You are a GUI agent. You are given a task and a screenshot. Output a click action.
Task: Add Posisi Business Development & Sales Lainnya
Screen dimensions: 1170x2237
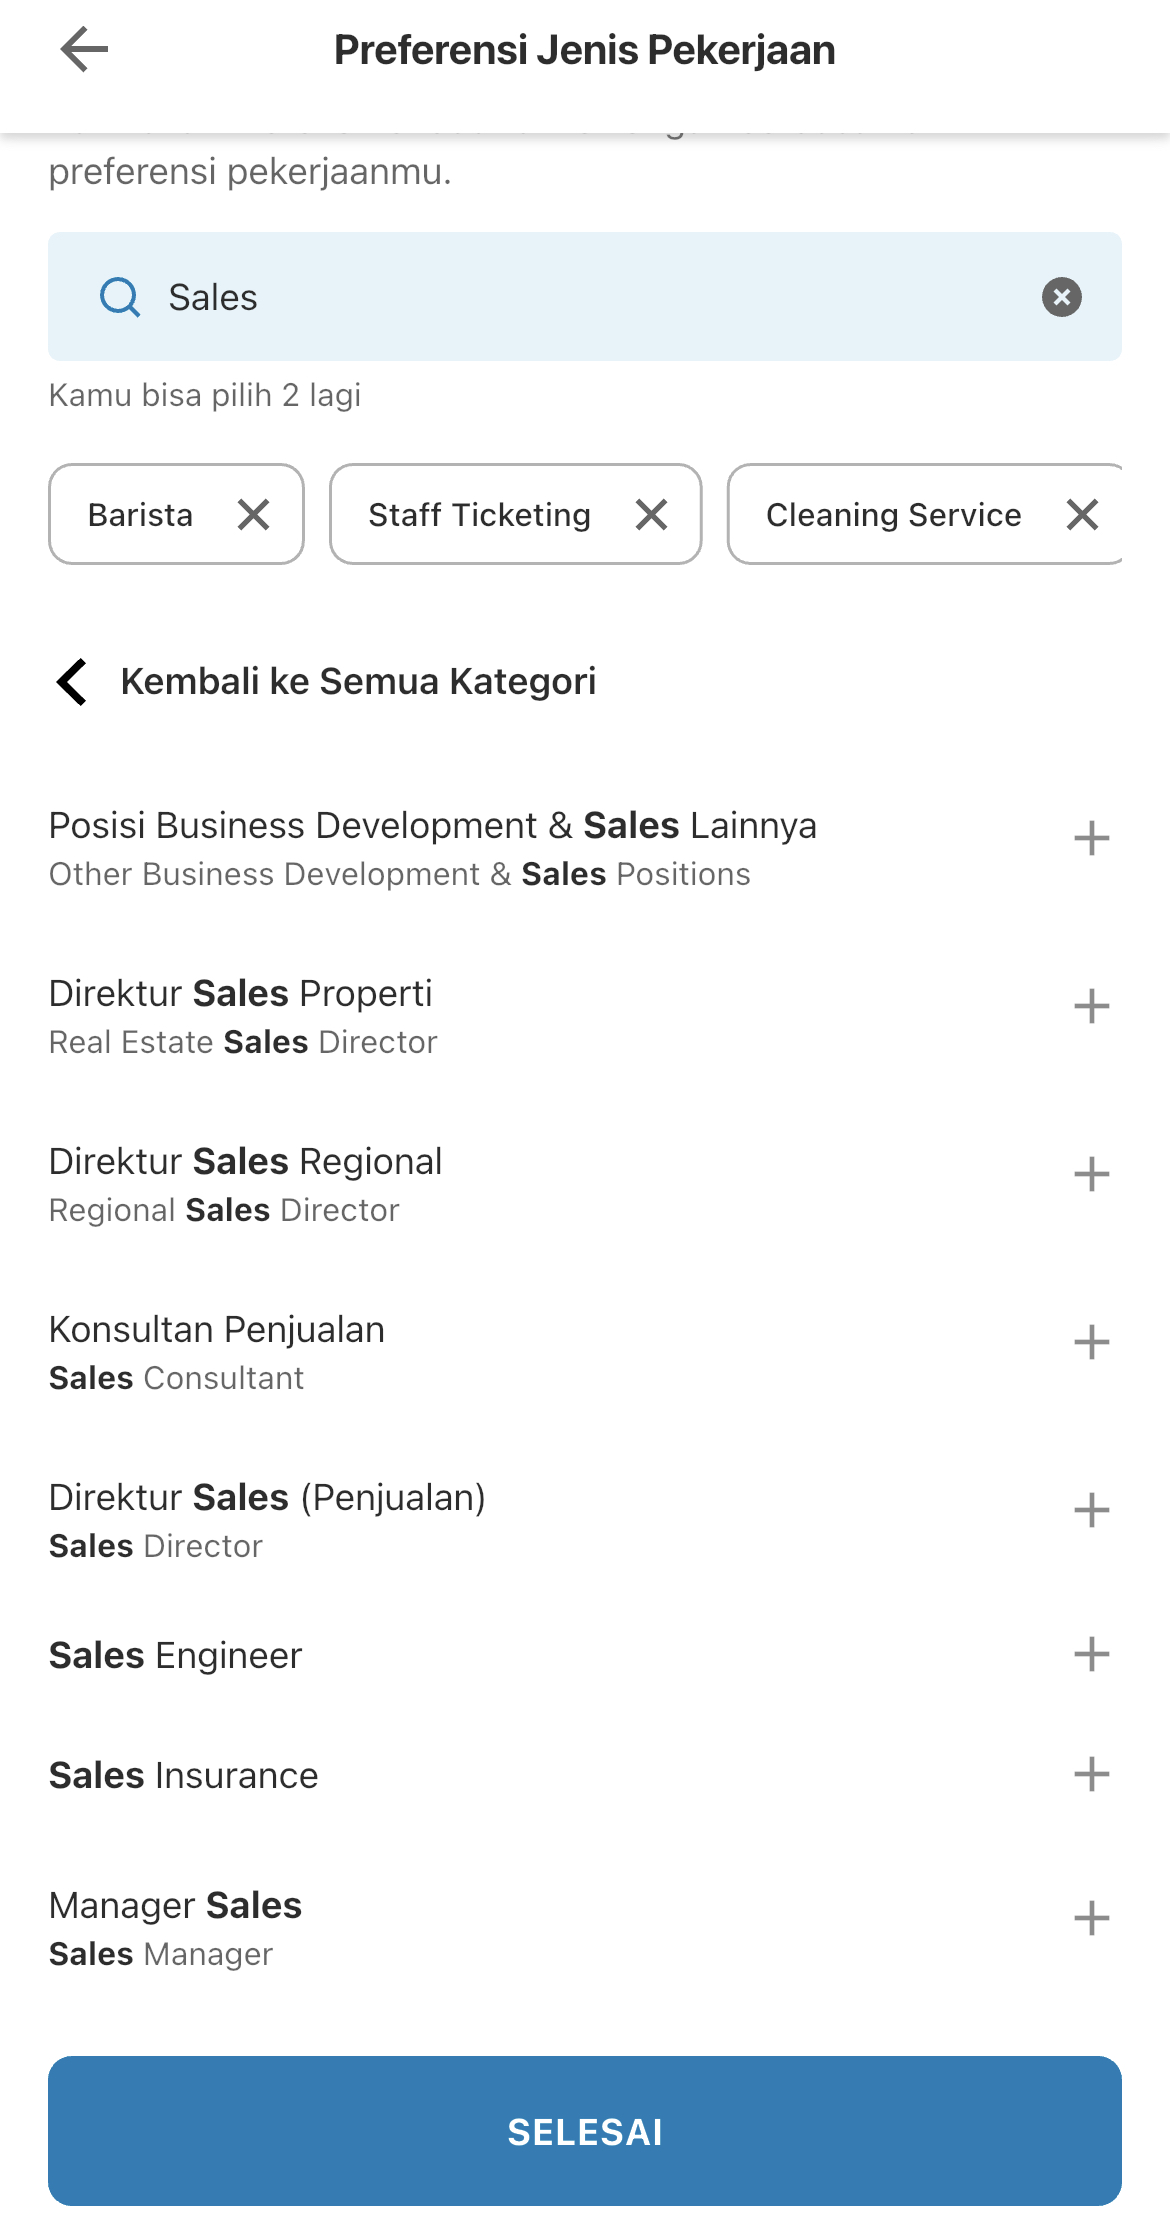1091,839
